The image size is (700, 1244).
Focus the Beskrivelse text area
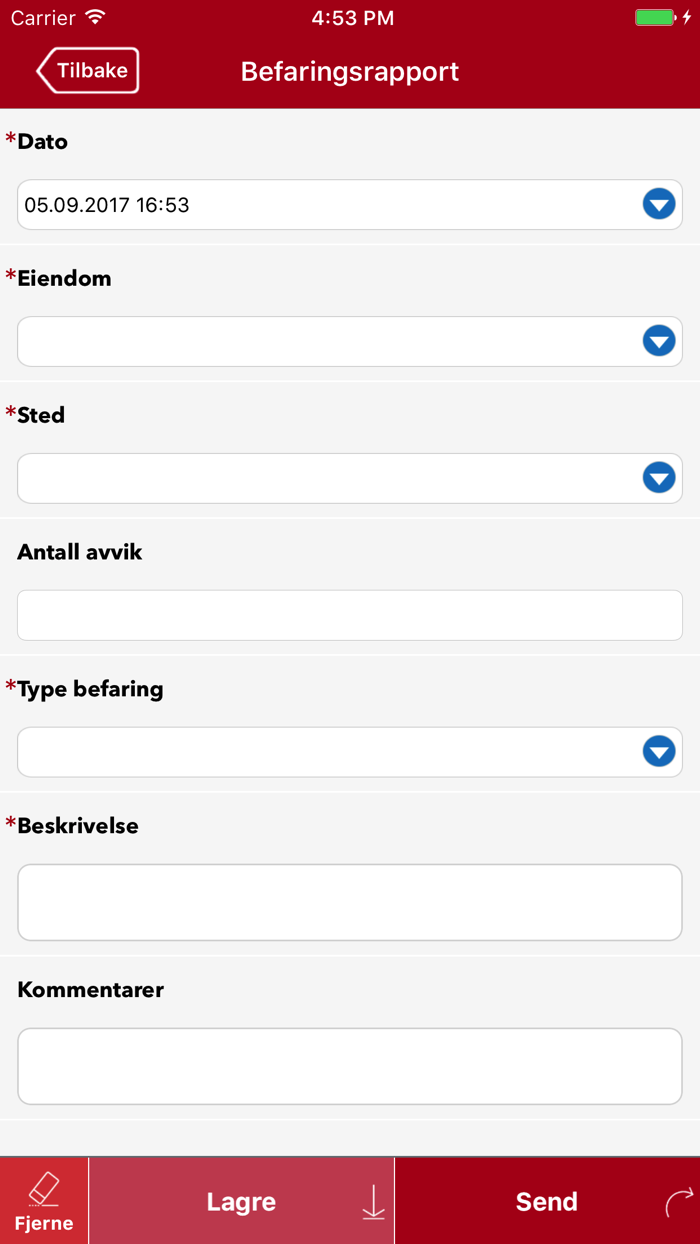pyautogui.click(x=350, y=903)
